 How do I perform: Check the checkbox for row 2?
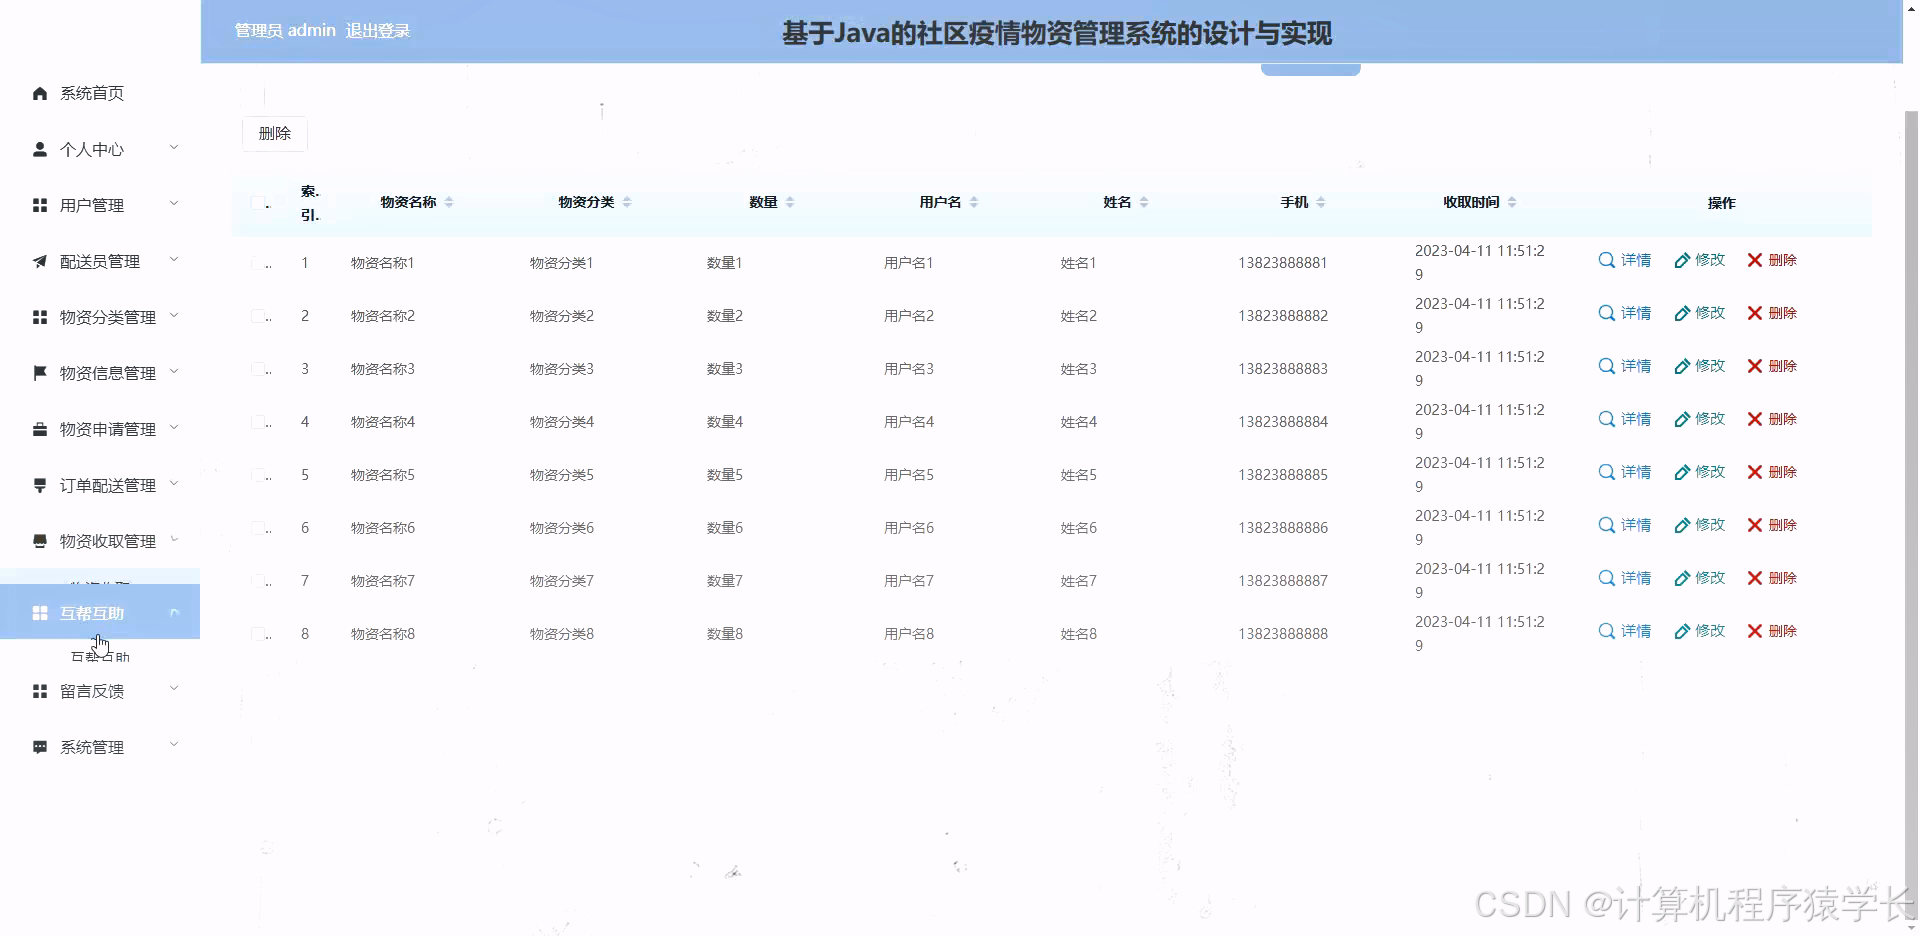256,315
